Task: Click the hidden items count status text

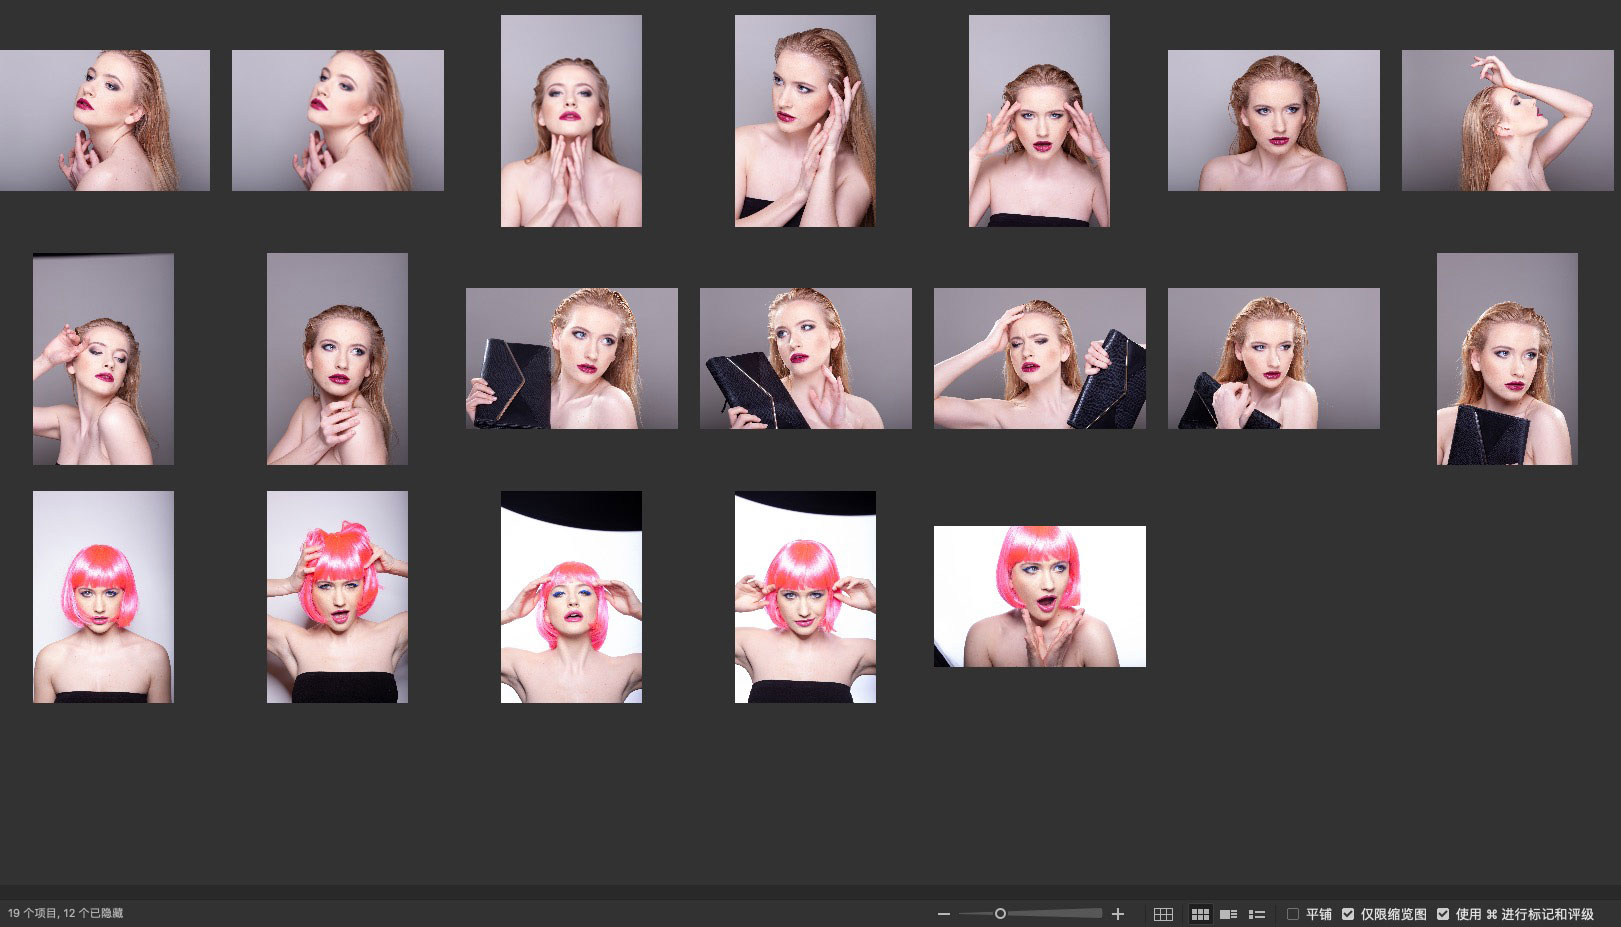Action: point(66,913)
